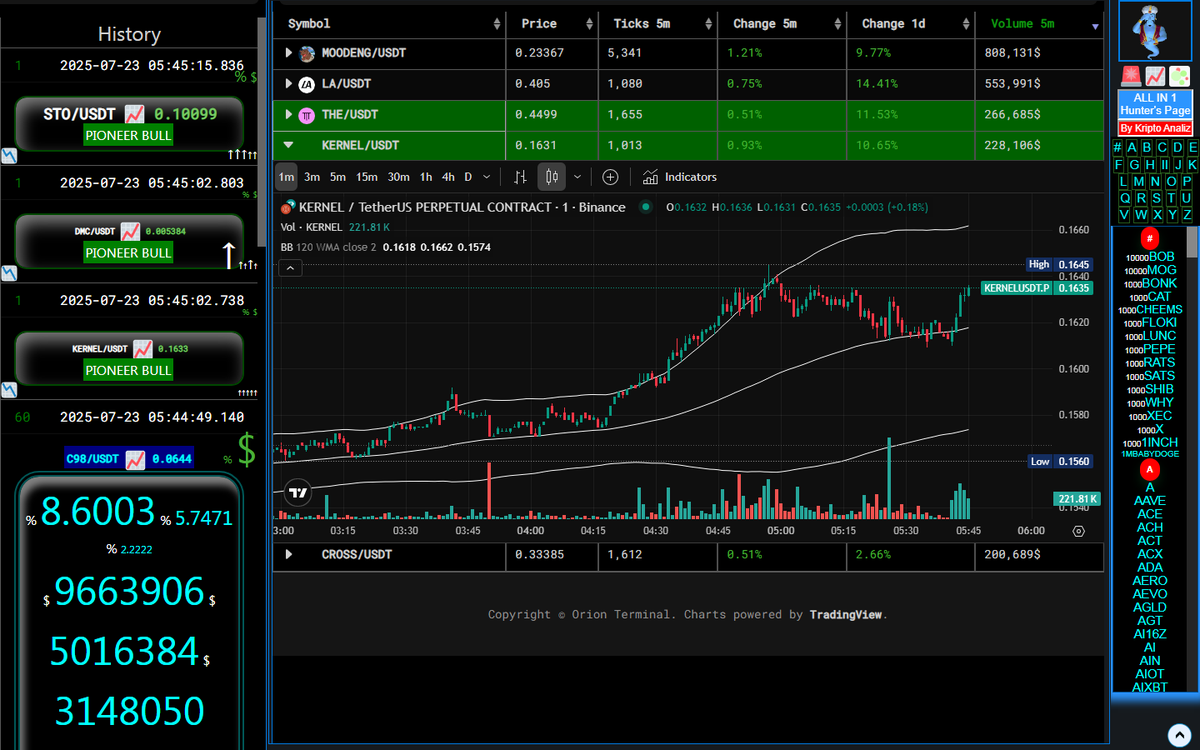Select AAVE from the coin list

(1150, 500)
